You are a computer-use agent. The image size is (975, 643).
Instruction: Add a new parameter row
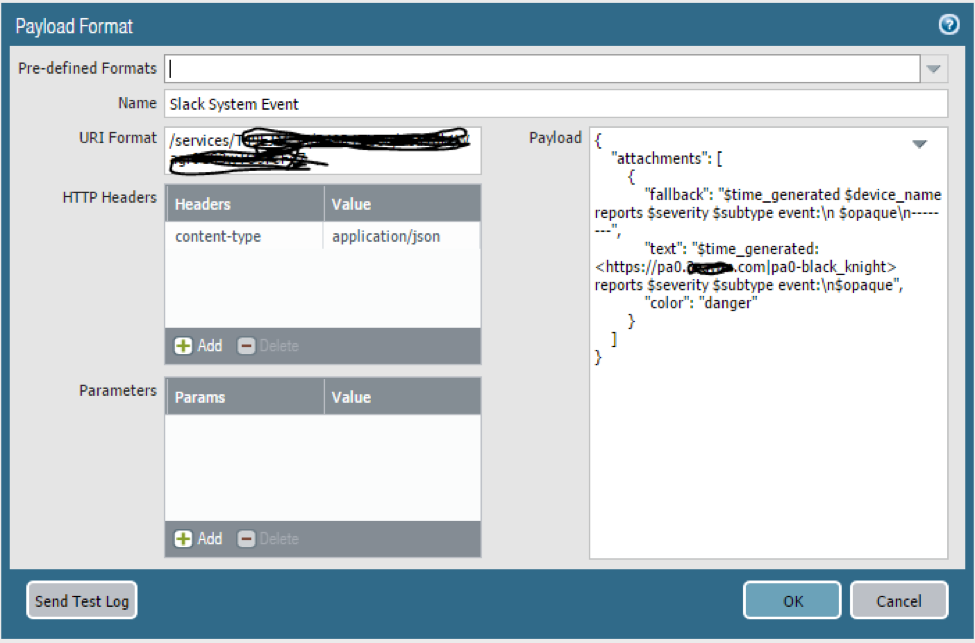click(x=198, y=539)
